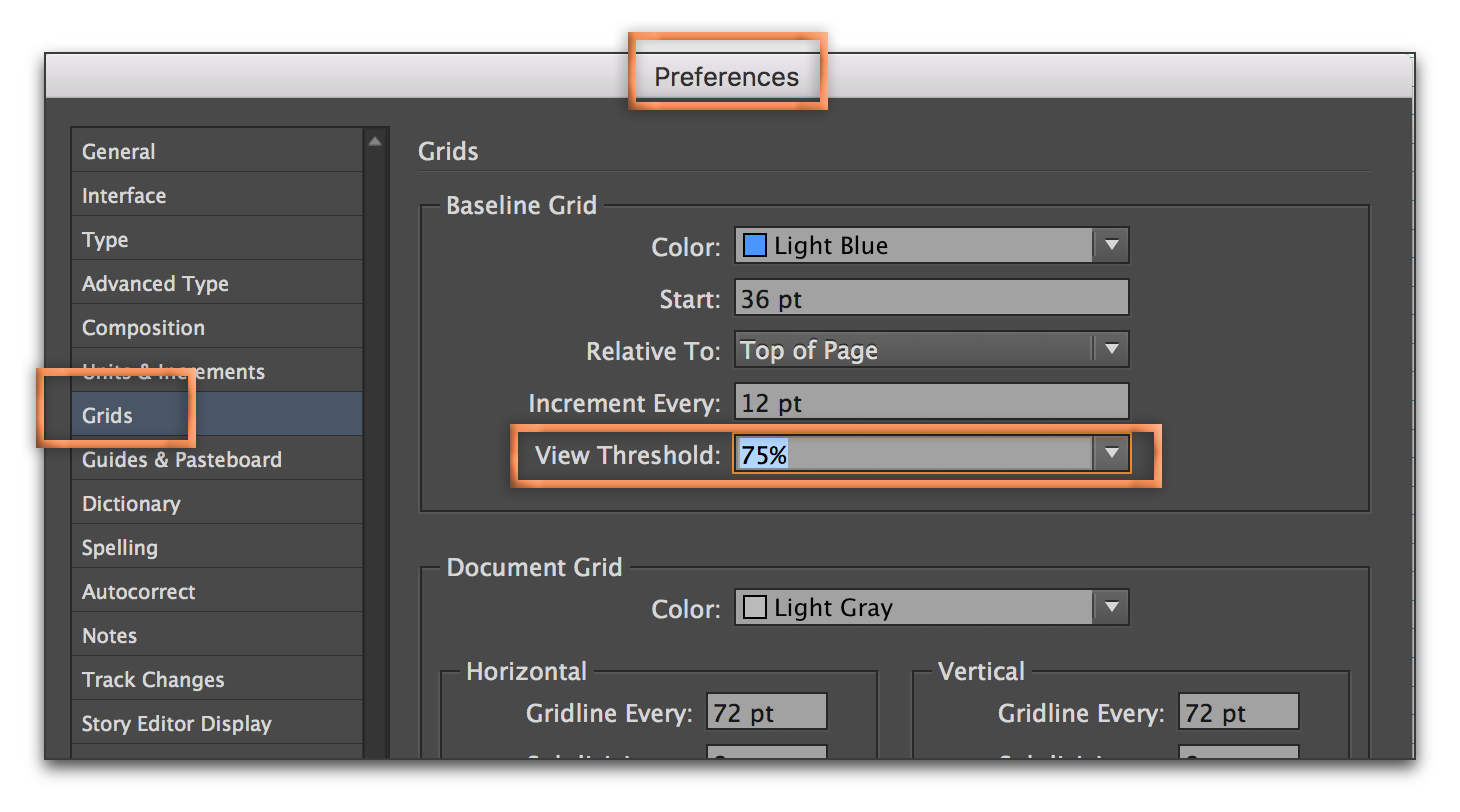Open the Type preferences section
Screen dimensions: 1460x812
(105, 240)
